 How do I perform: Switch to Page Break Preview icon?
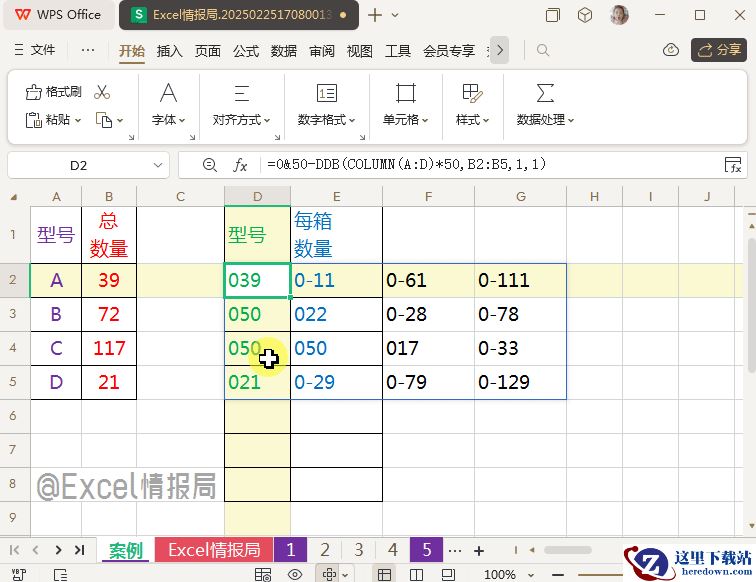pos(416,574)
